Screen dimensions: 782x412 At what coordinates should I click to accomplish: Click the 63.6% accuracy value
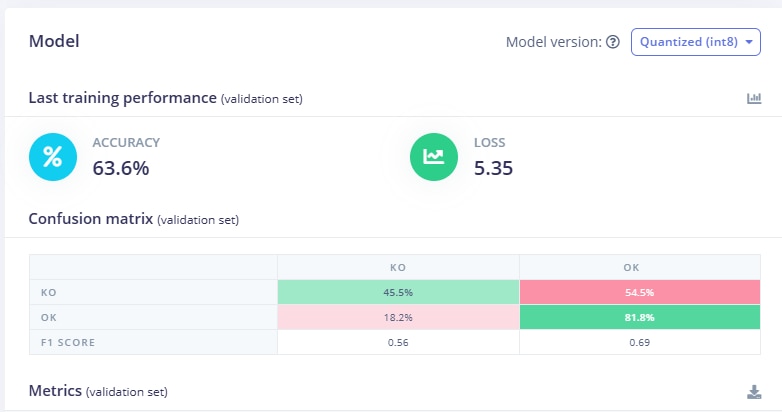click(x=121, y=168)
